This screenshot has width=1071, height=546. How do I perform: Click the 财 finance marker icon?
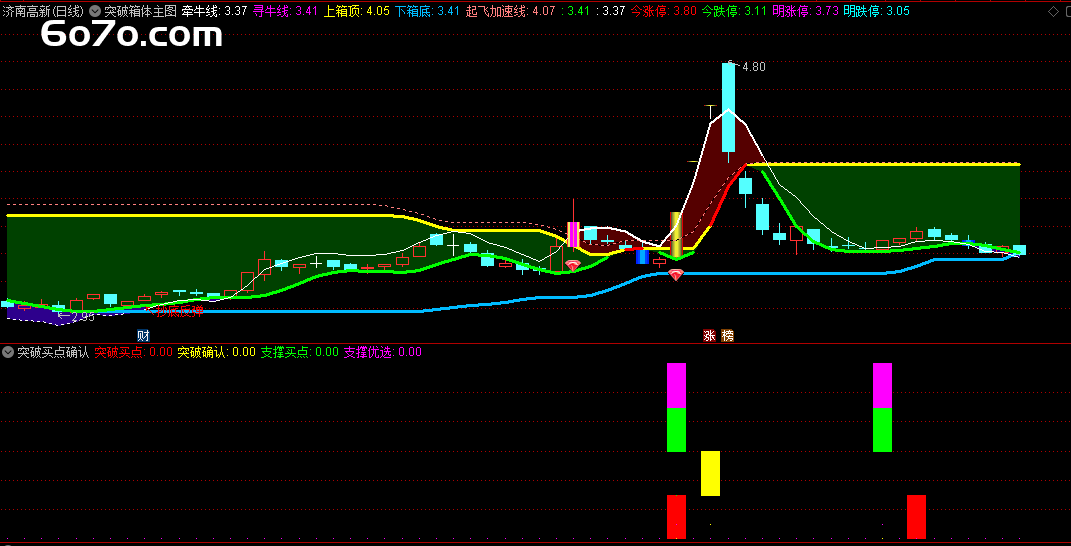pos(143,336)
